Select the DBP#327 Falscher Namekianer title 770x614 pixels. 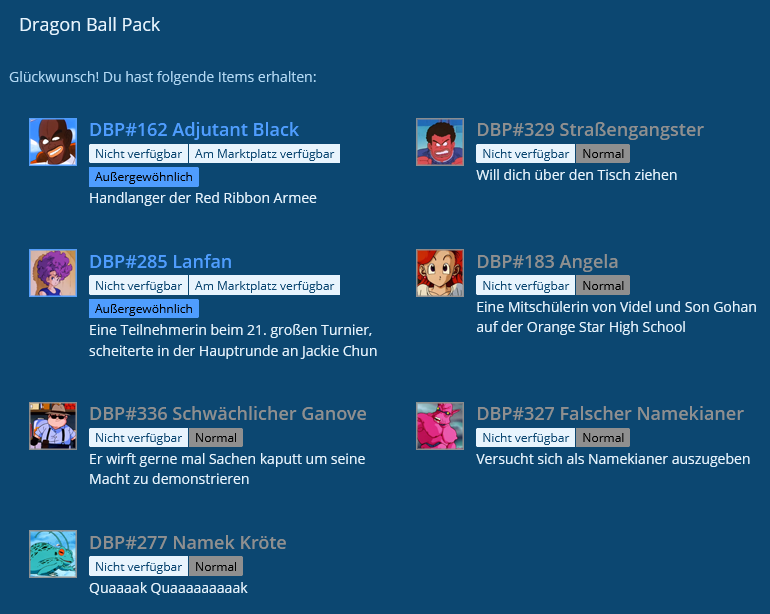pos(610,414)
